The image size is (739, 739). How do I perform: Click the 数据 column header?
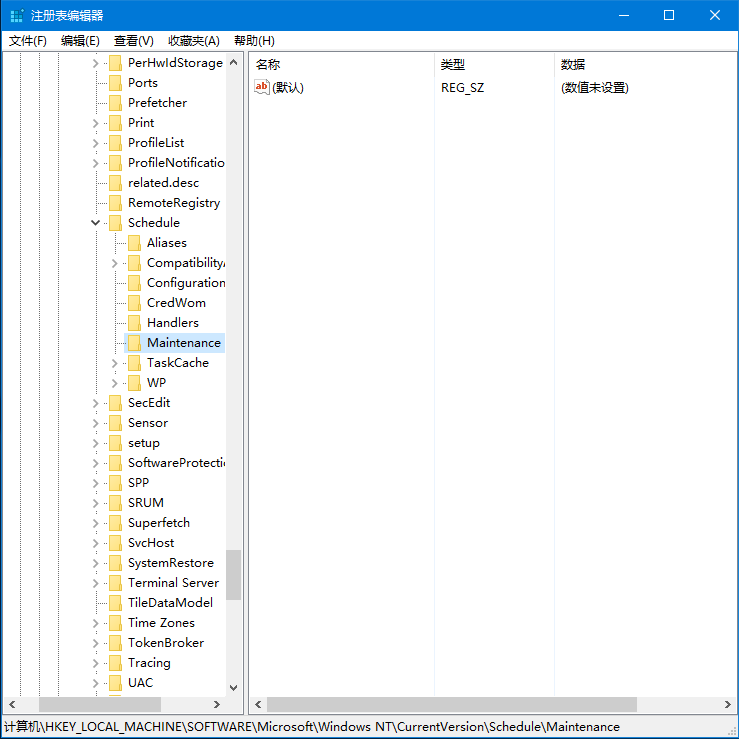[x=646, y=65]
